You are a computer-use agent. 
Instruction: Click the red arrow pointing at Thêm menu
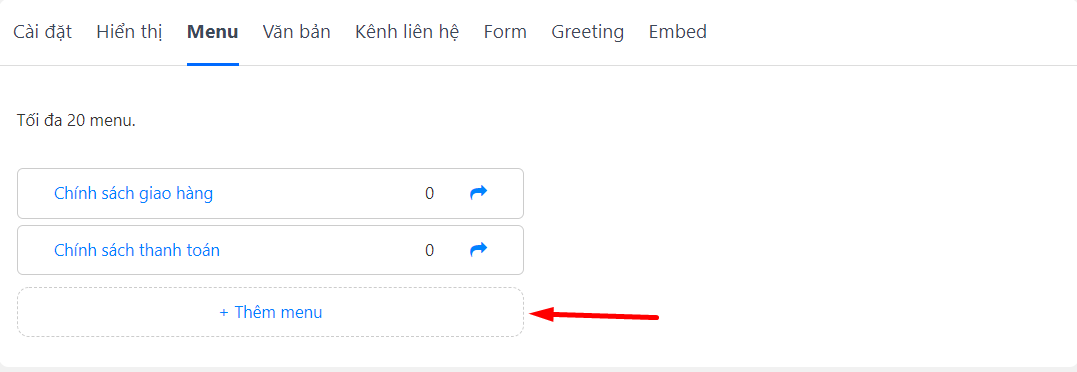pyautogui.click(x=595, y=315)
